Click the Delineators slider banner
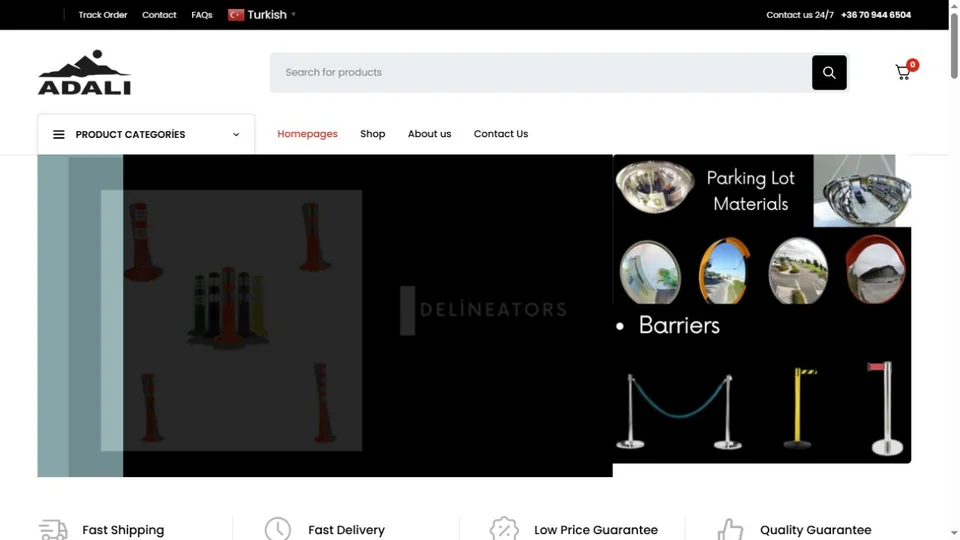The image size is (960, 540). point(324,315)
